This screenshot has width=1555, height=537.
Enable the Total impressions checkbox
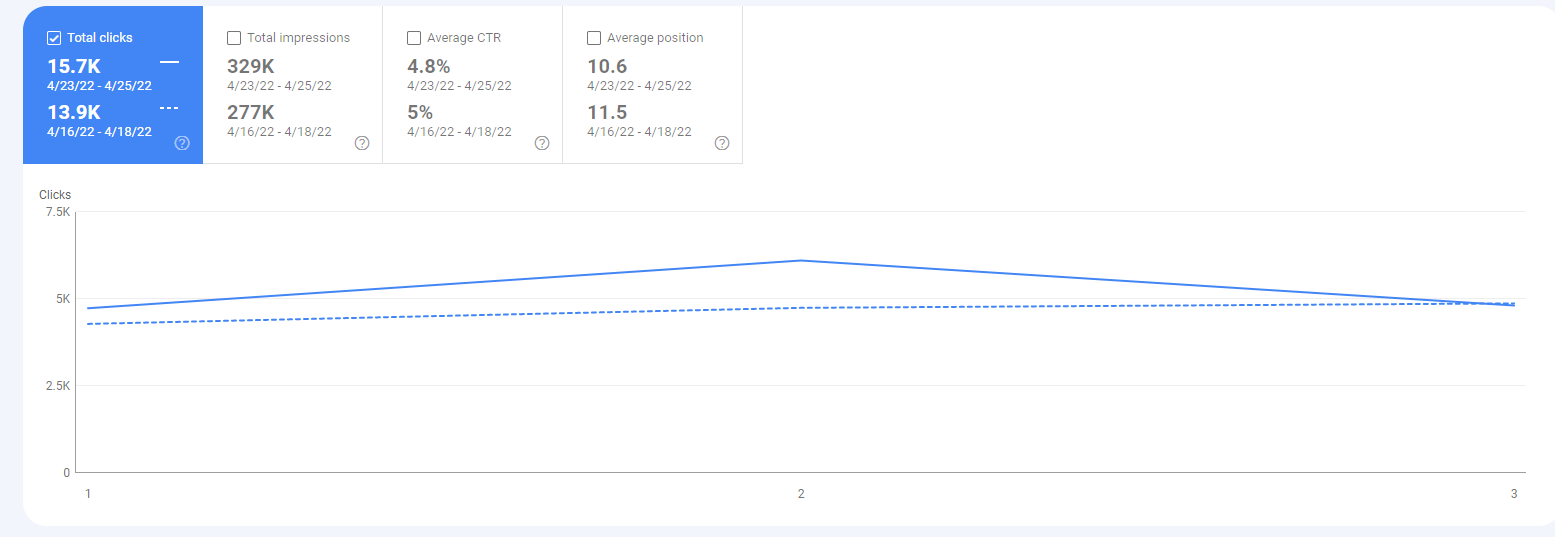point(234,38)
